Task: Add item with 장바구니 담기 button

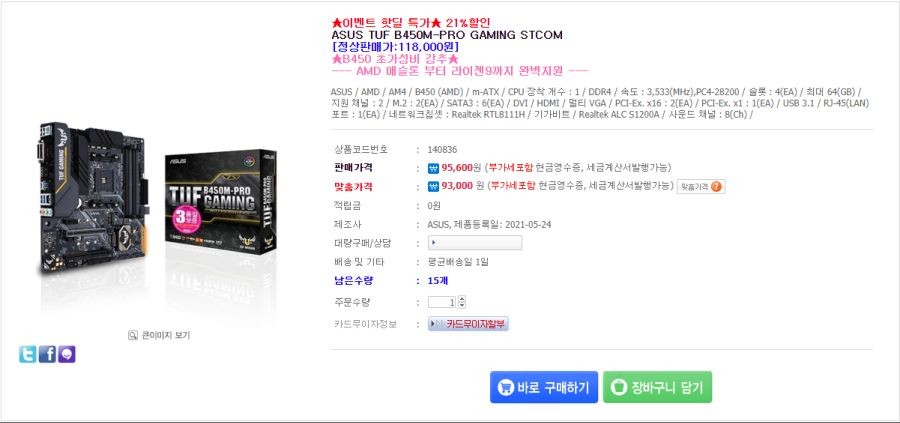Action: 657,387
